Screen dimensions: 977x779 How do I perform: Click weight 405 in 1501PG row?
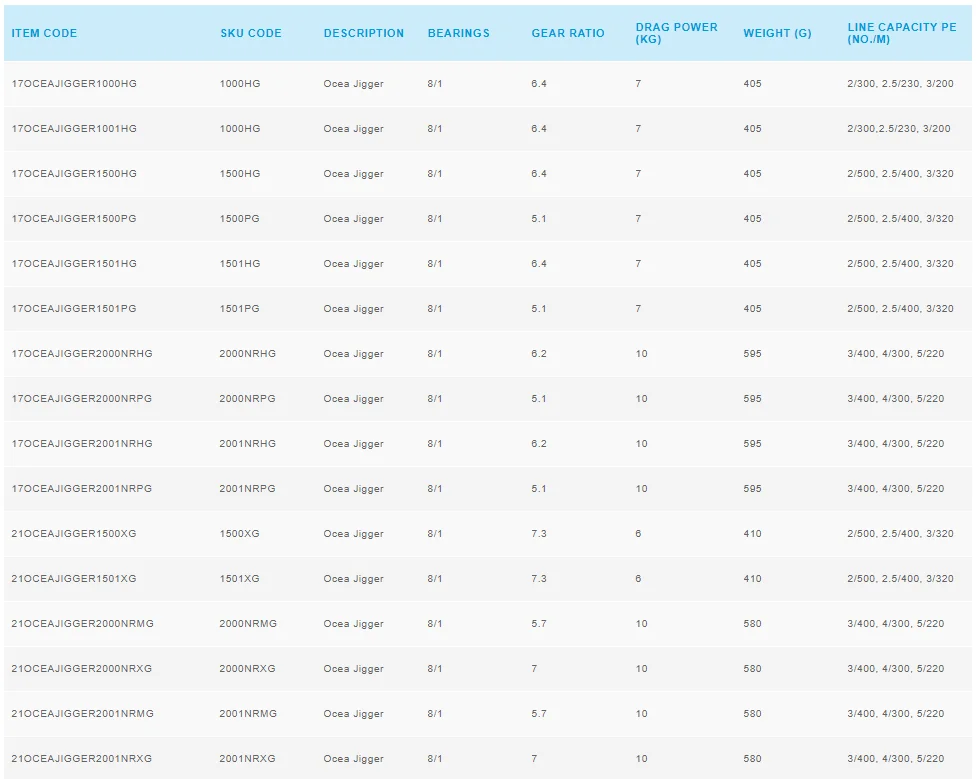coord(752,308)
